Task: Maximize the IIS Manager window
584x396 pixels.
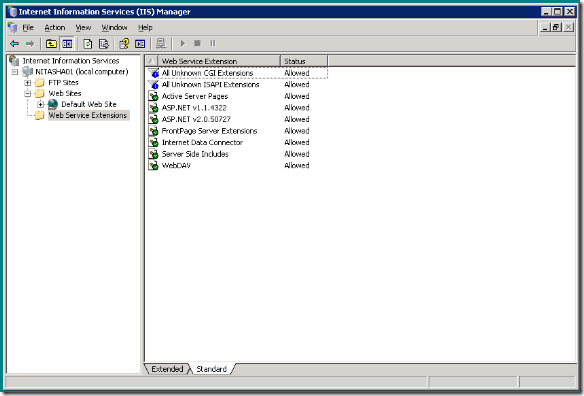Action: [558, 12]
